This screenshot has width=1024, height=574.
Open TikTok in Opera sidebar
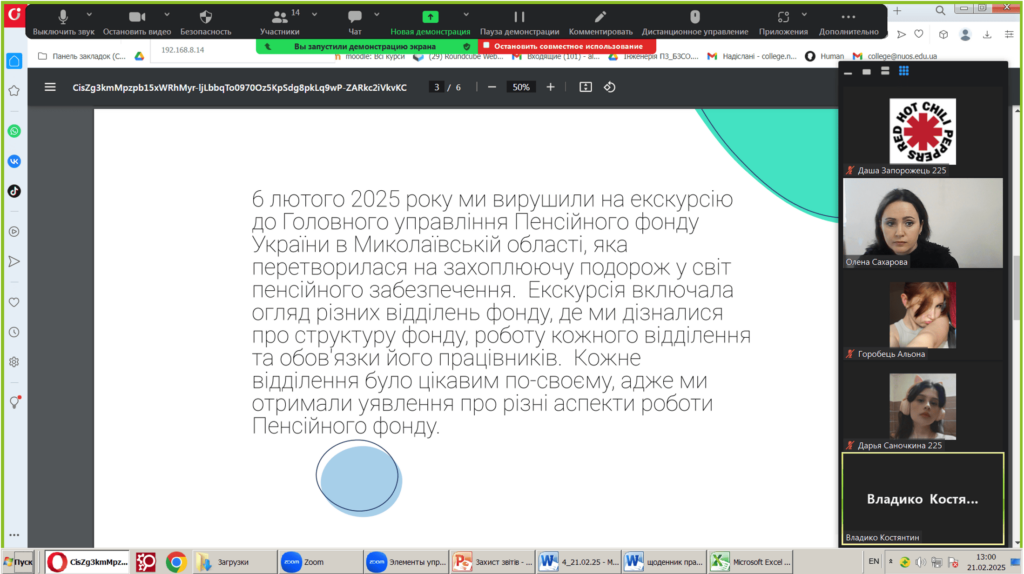[14, 191]
